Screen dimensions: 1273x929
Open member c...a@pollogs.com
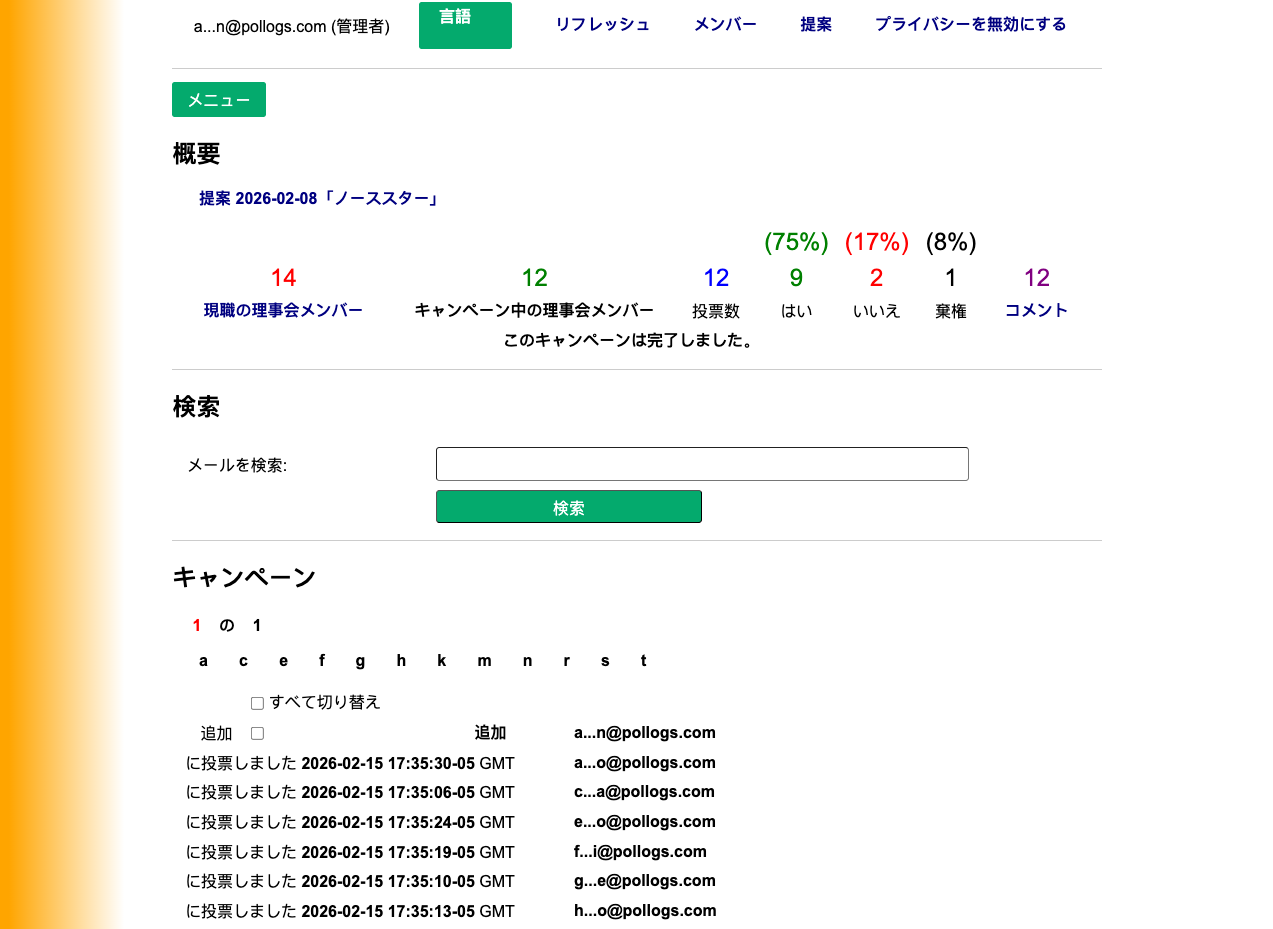point(644,791)
